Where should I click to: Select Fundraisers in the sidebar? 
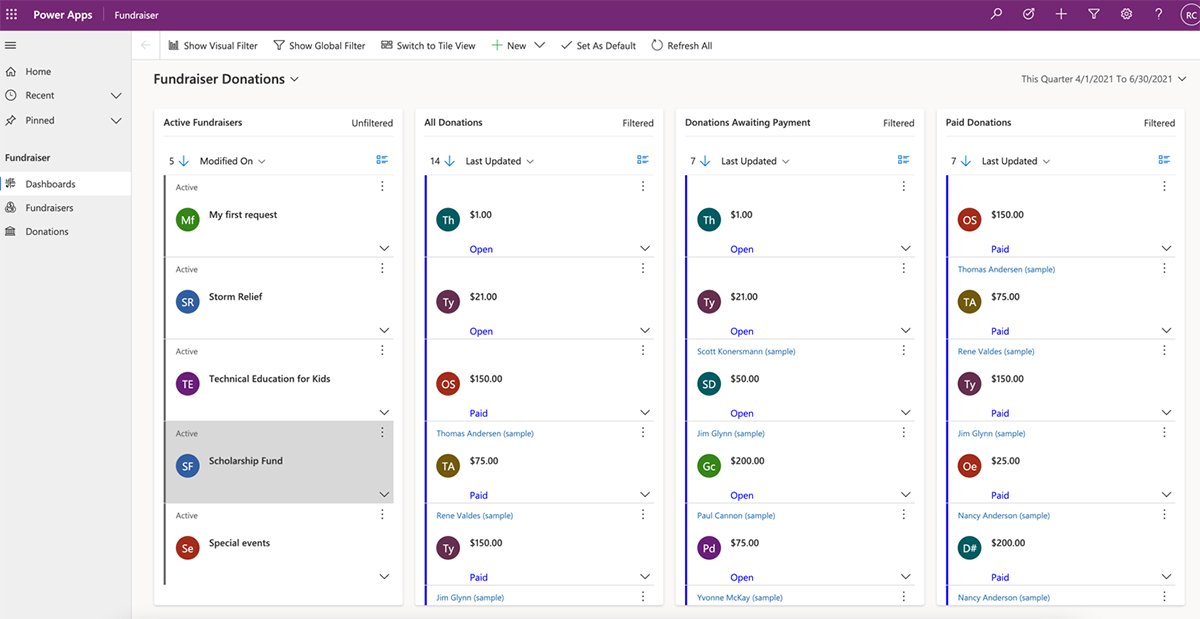(x=49, y=208)
